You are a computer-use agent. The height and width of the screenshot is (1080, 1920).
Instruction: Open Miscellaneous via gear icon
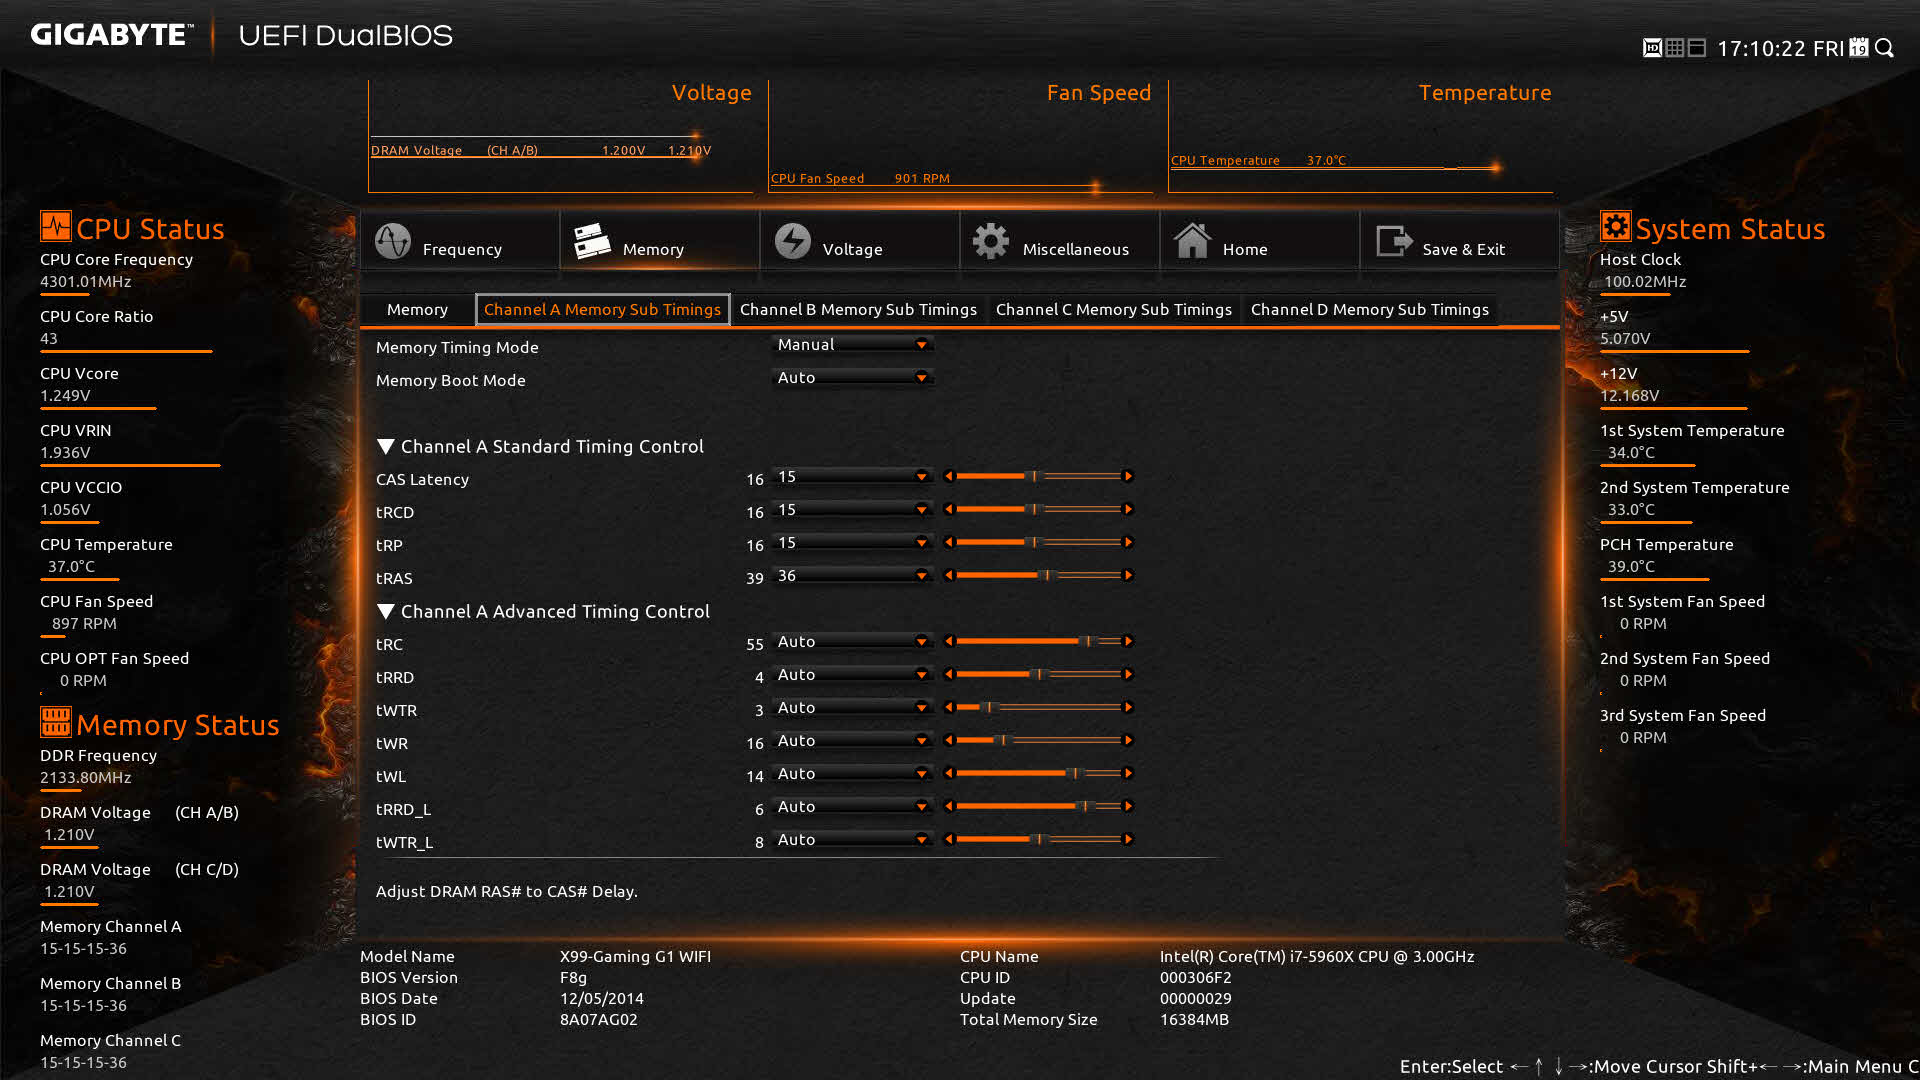[x=991, y=241]
